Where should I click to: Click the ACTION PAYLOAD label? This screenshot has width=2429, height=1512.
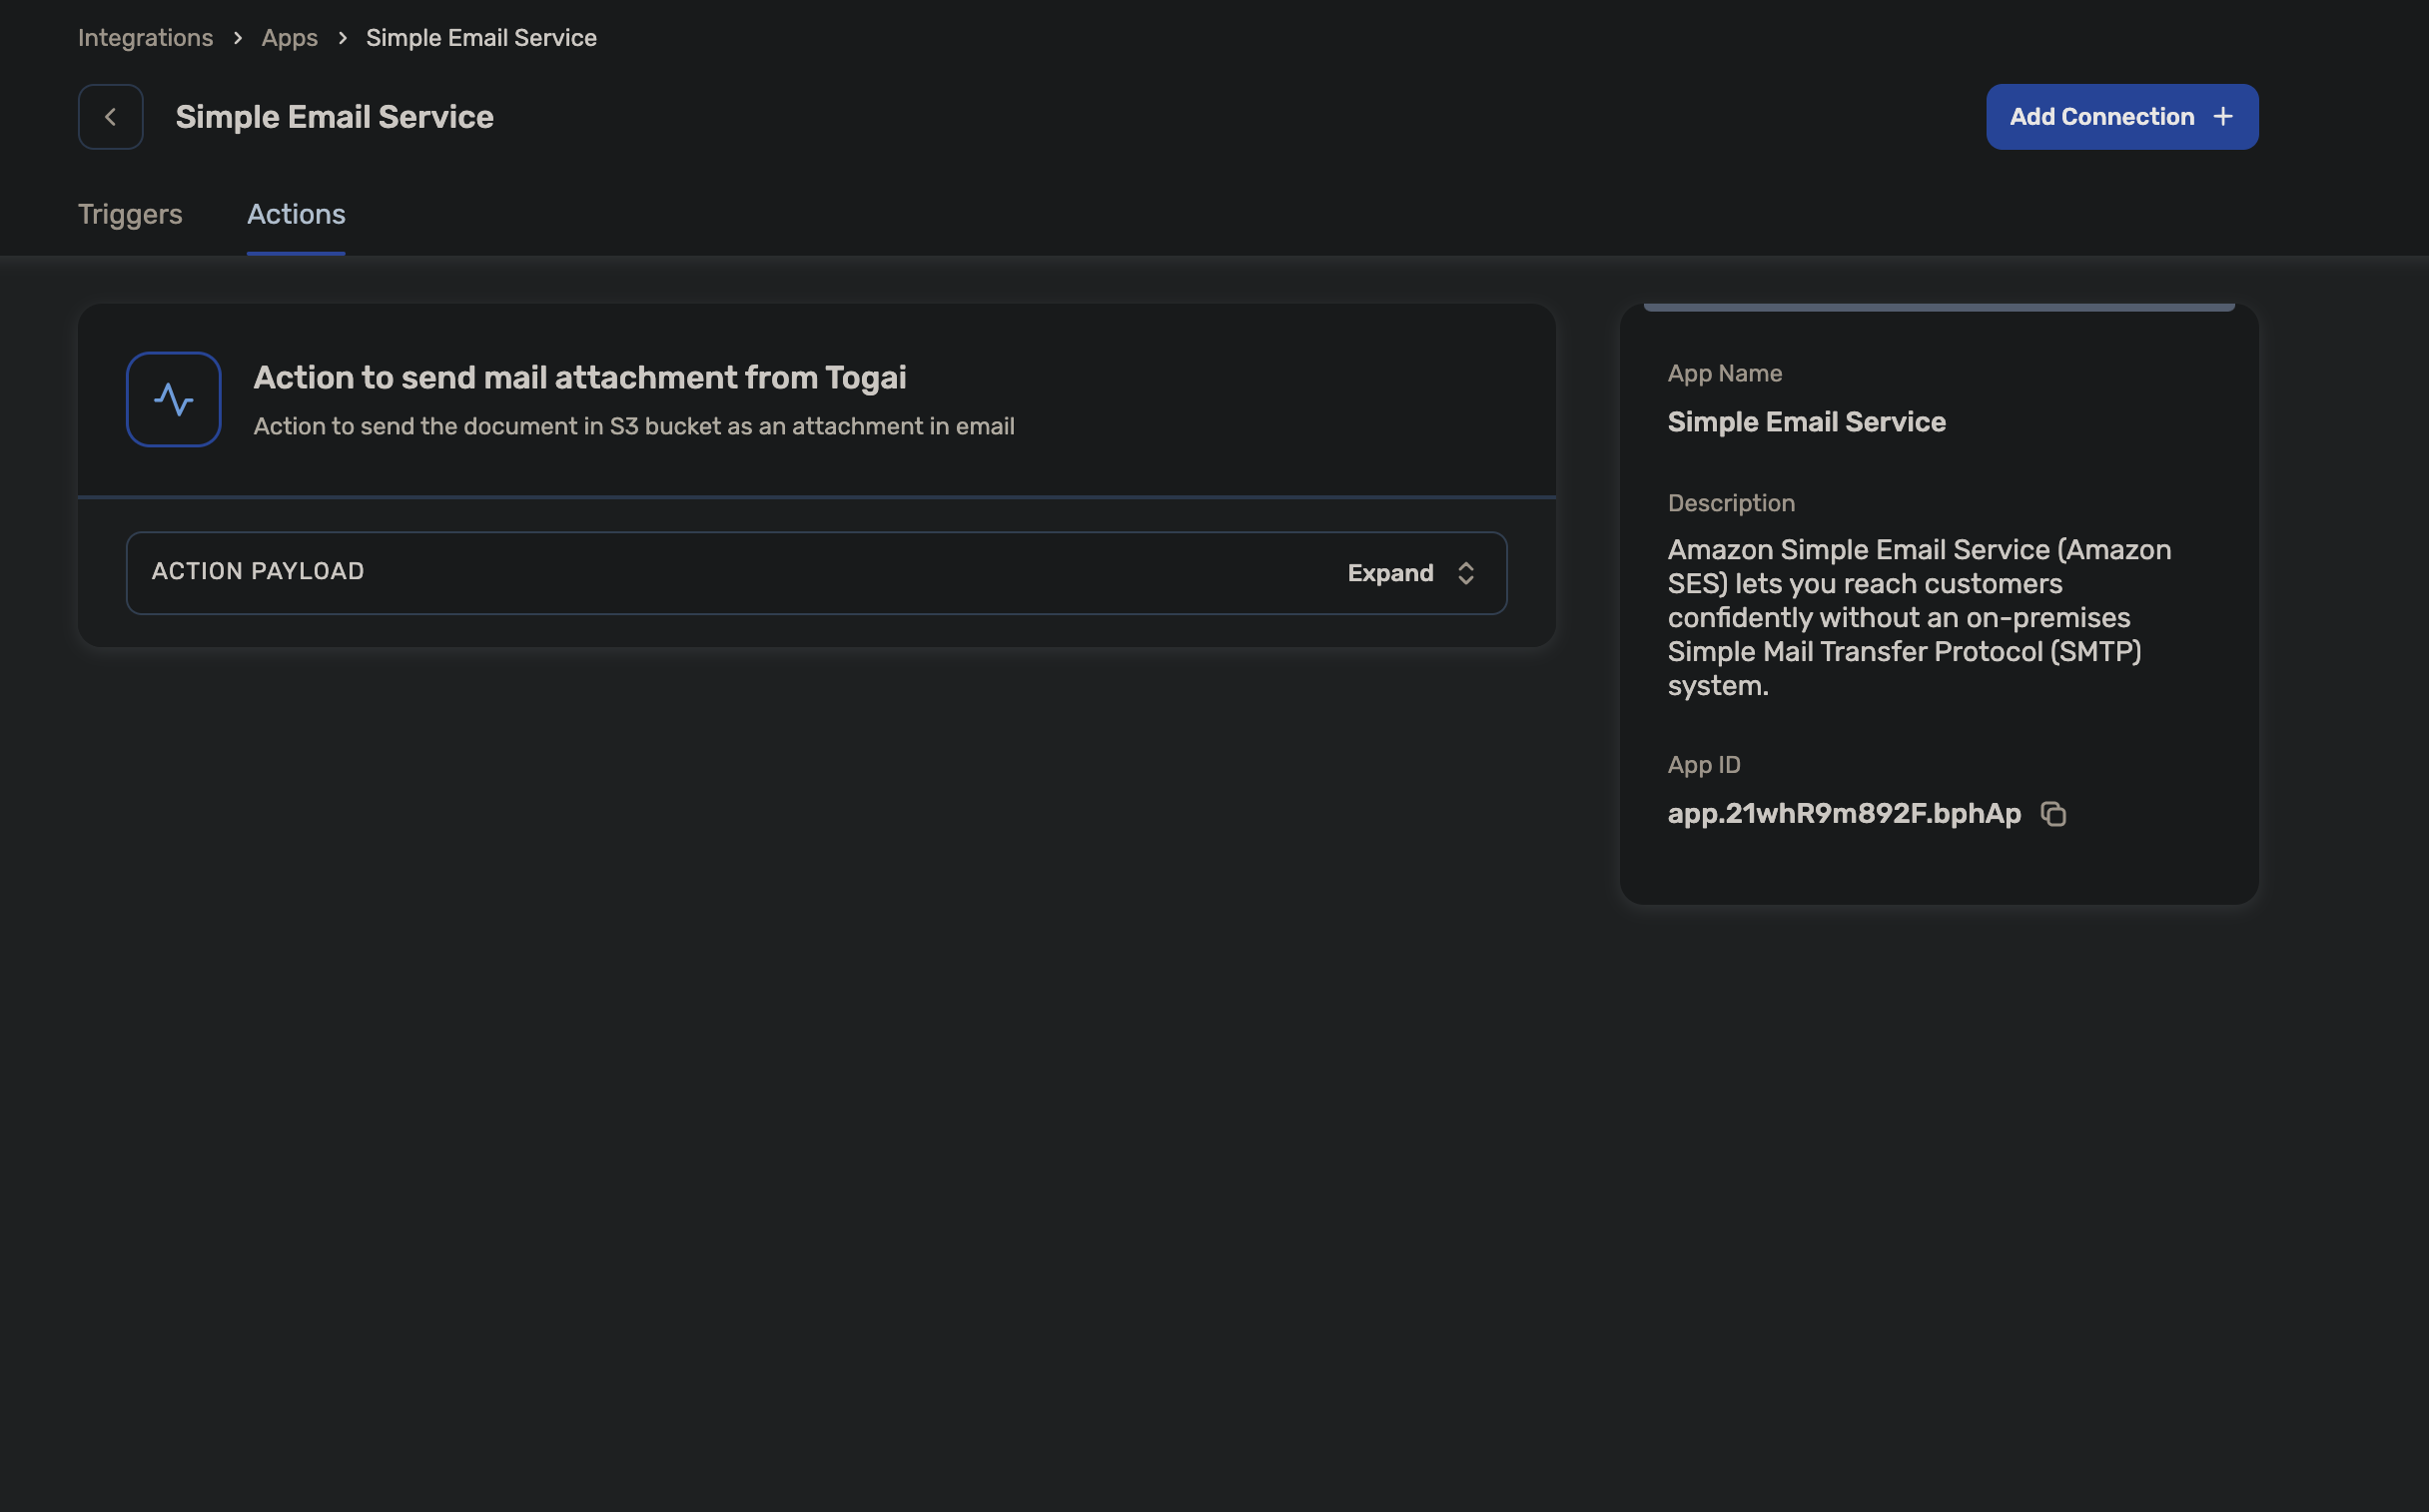coord(257,571)
